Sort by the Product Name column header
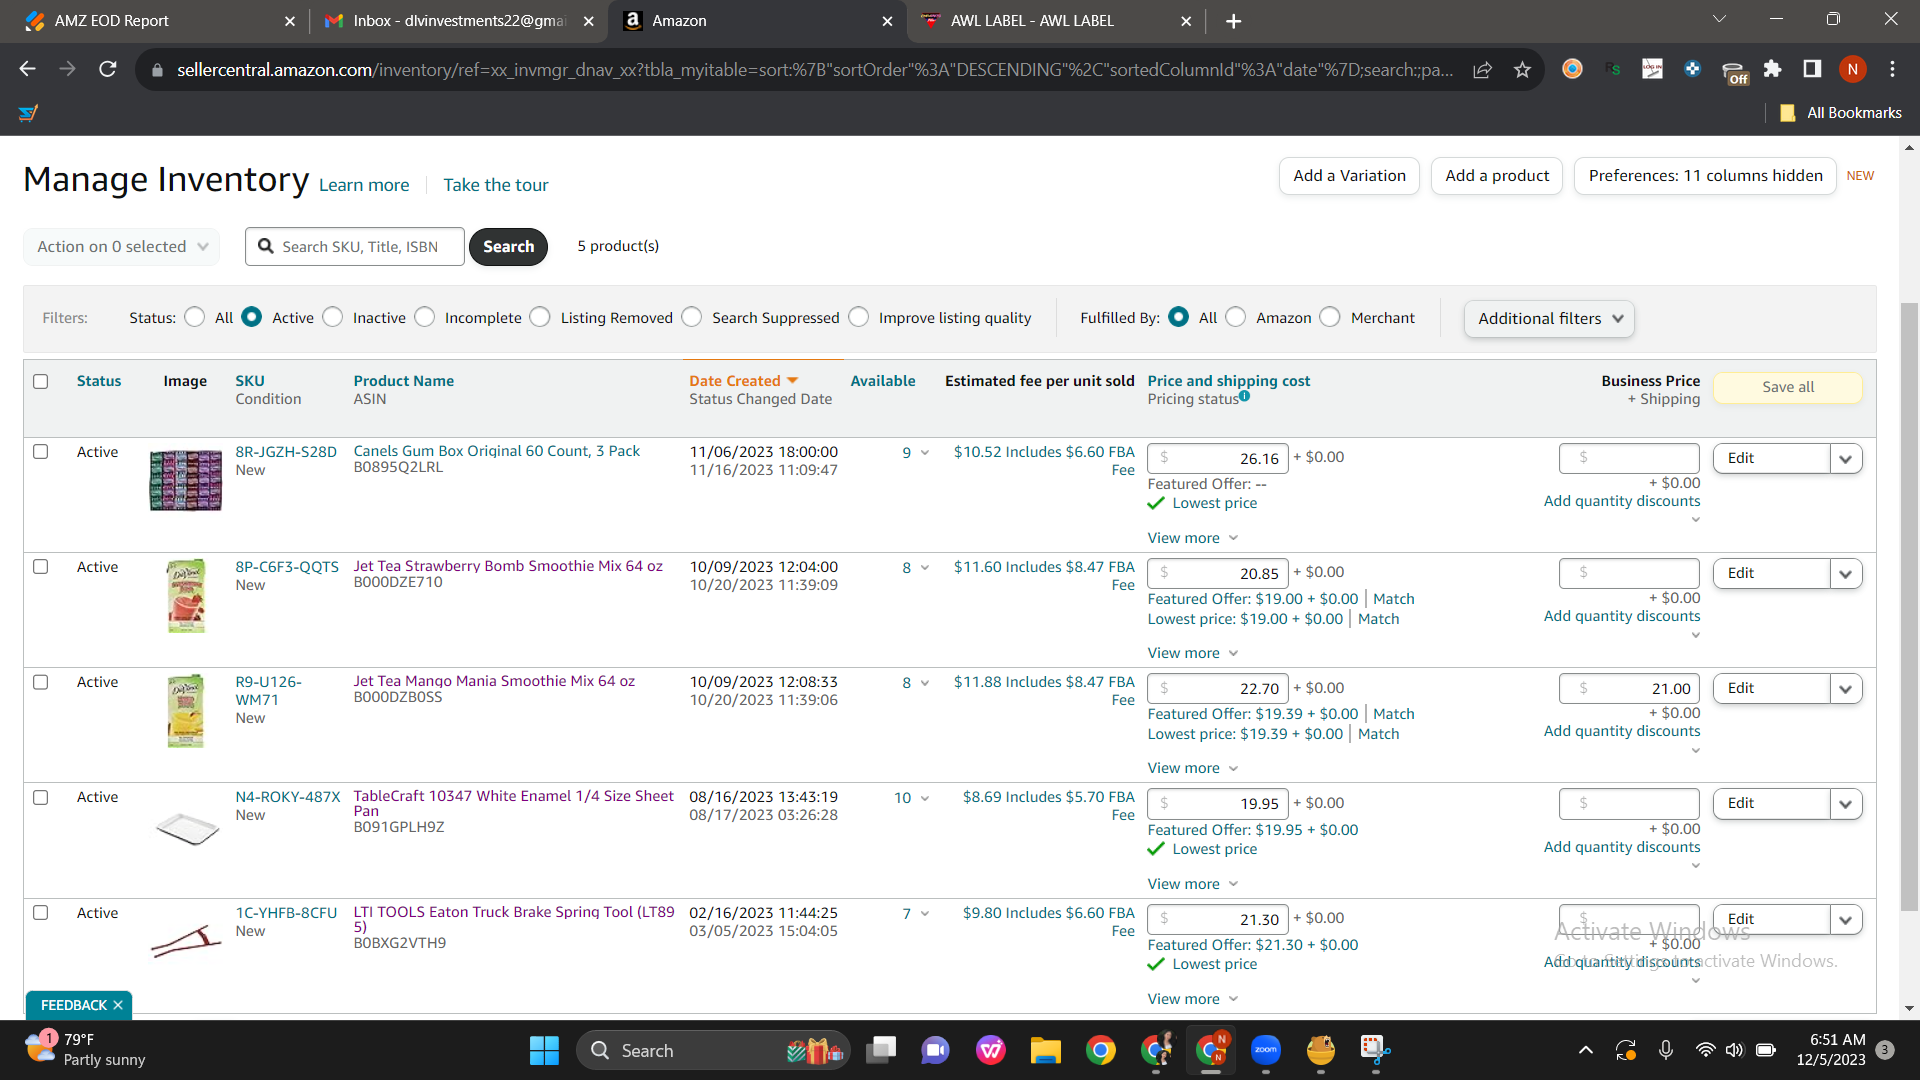 click(404, 381)
